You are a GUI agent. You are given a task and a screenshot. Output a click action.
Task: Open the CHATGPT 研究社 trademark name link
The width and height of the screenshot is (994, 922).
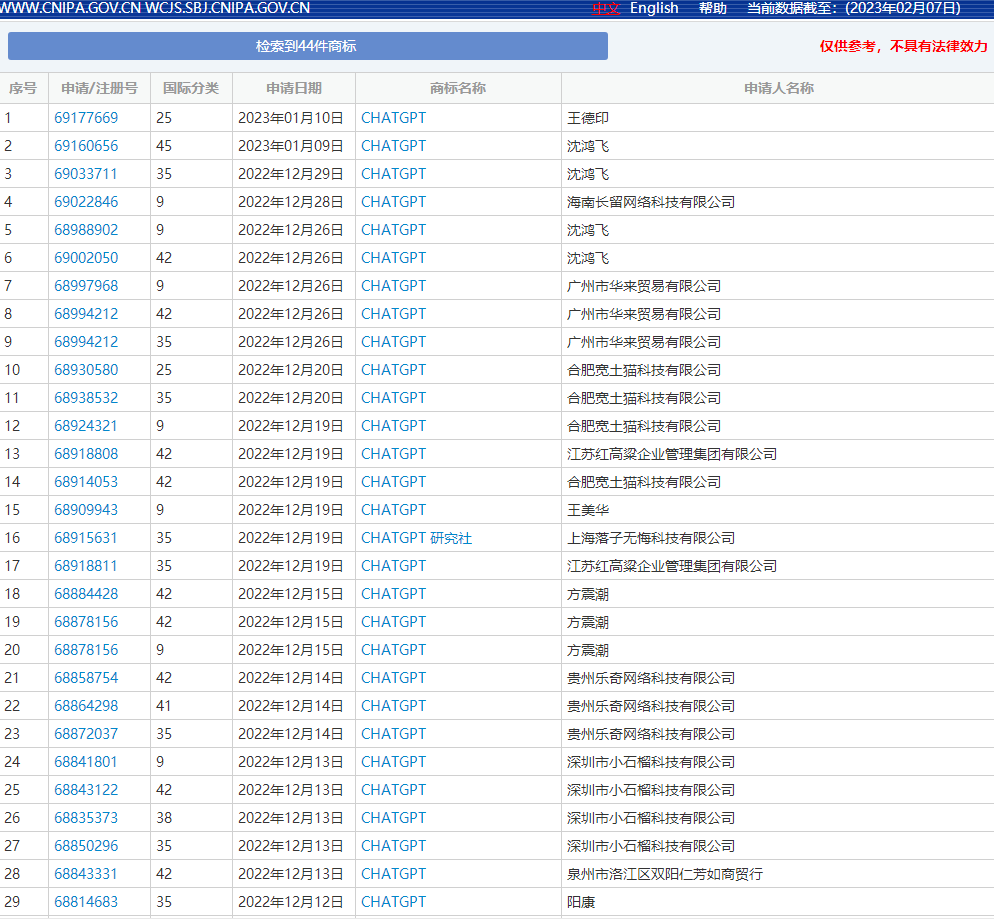(x=416, y=538)
